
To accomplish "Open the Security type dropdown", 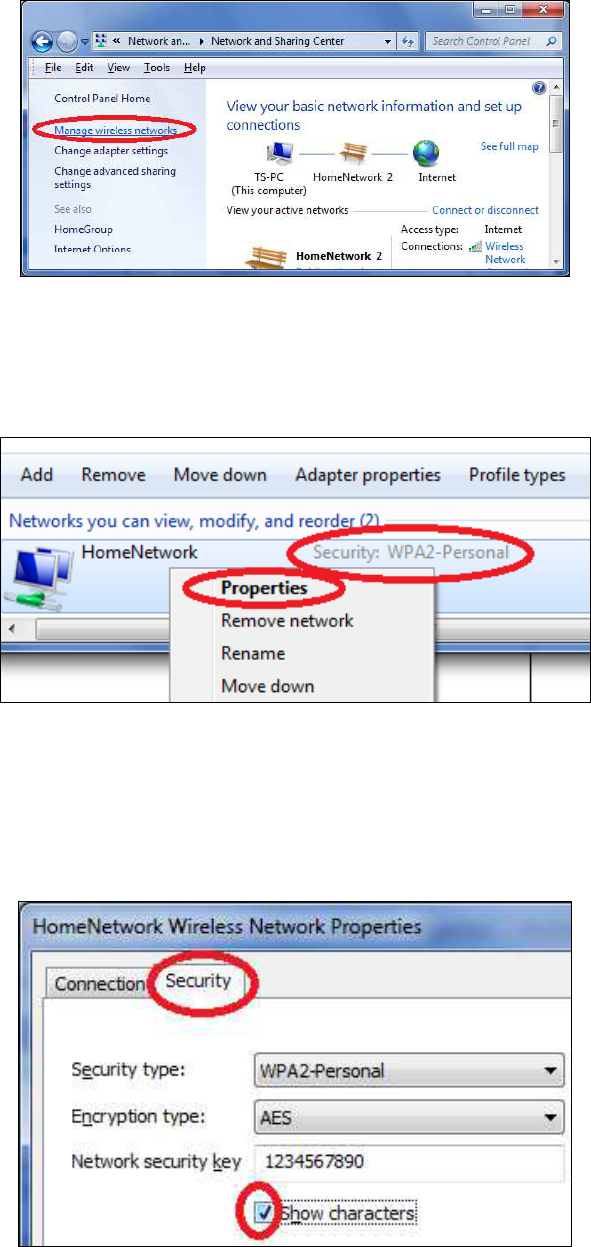I will (410, 1069).
